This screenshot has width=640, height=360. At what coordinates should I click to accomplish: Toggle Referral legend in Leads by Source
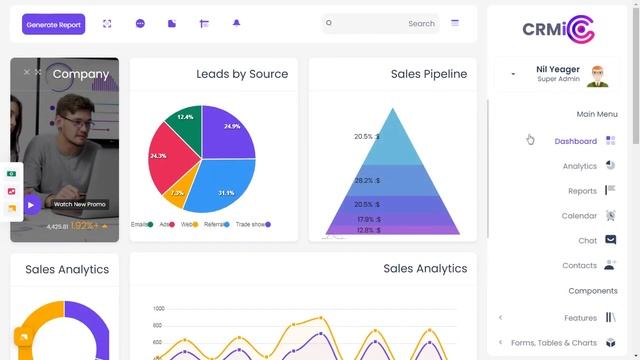pyautogui.click(x=217, y=224)
